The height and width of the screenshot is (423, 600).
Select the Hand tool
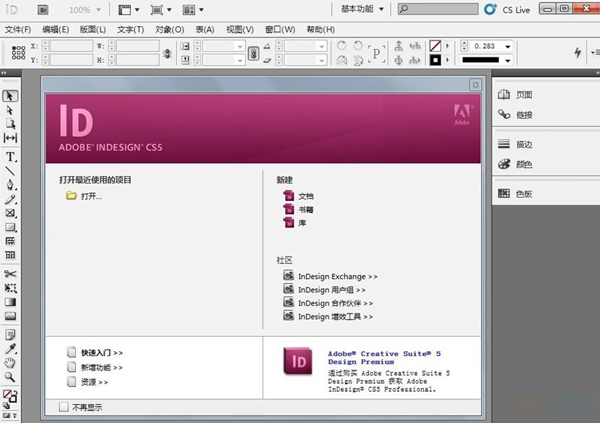click(x=10, y=363)
